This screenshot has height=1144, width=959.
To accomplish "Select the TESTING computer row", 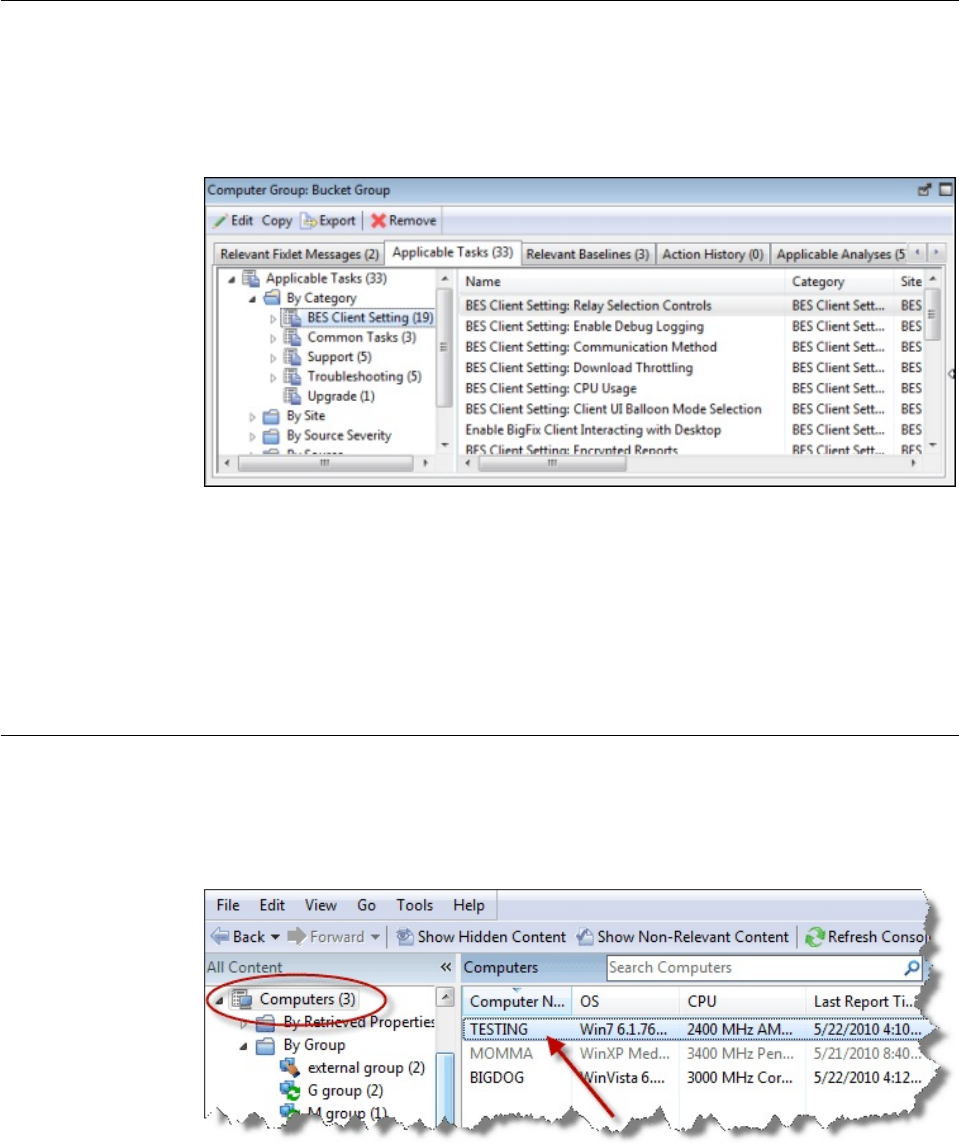I will pyautogui.click(x=695, y=1030).
